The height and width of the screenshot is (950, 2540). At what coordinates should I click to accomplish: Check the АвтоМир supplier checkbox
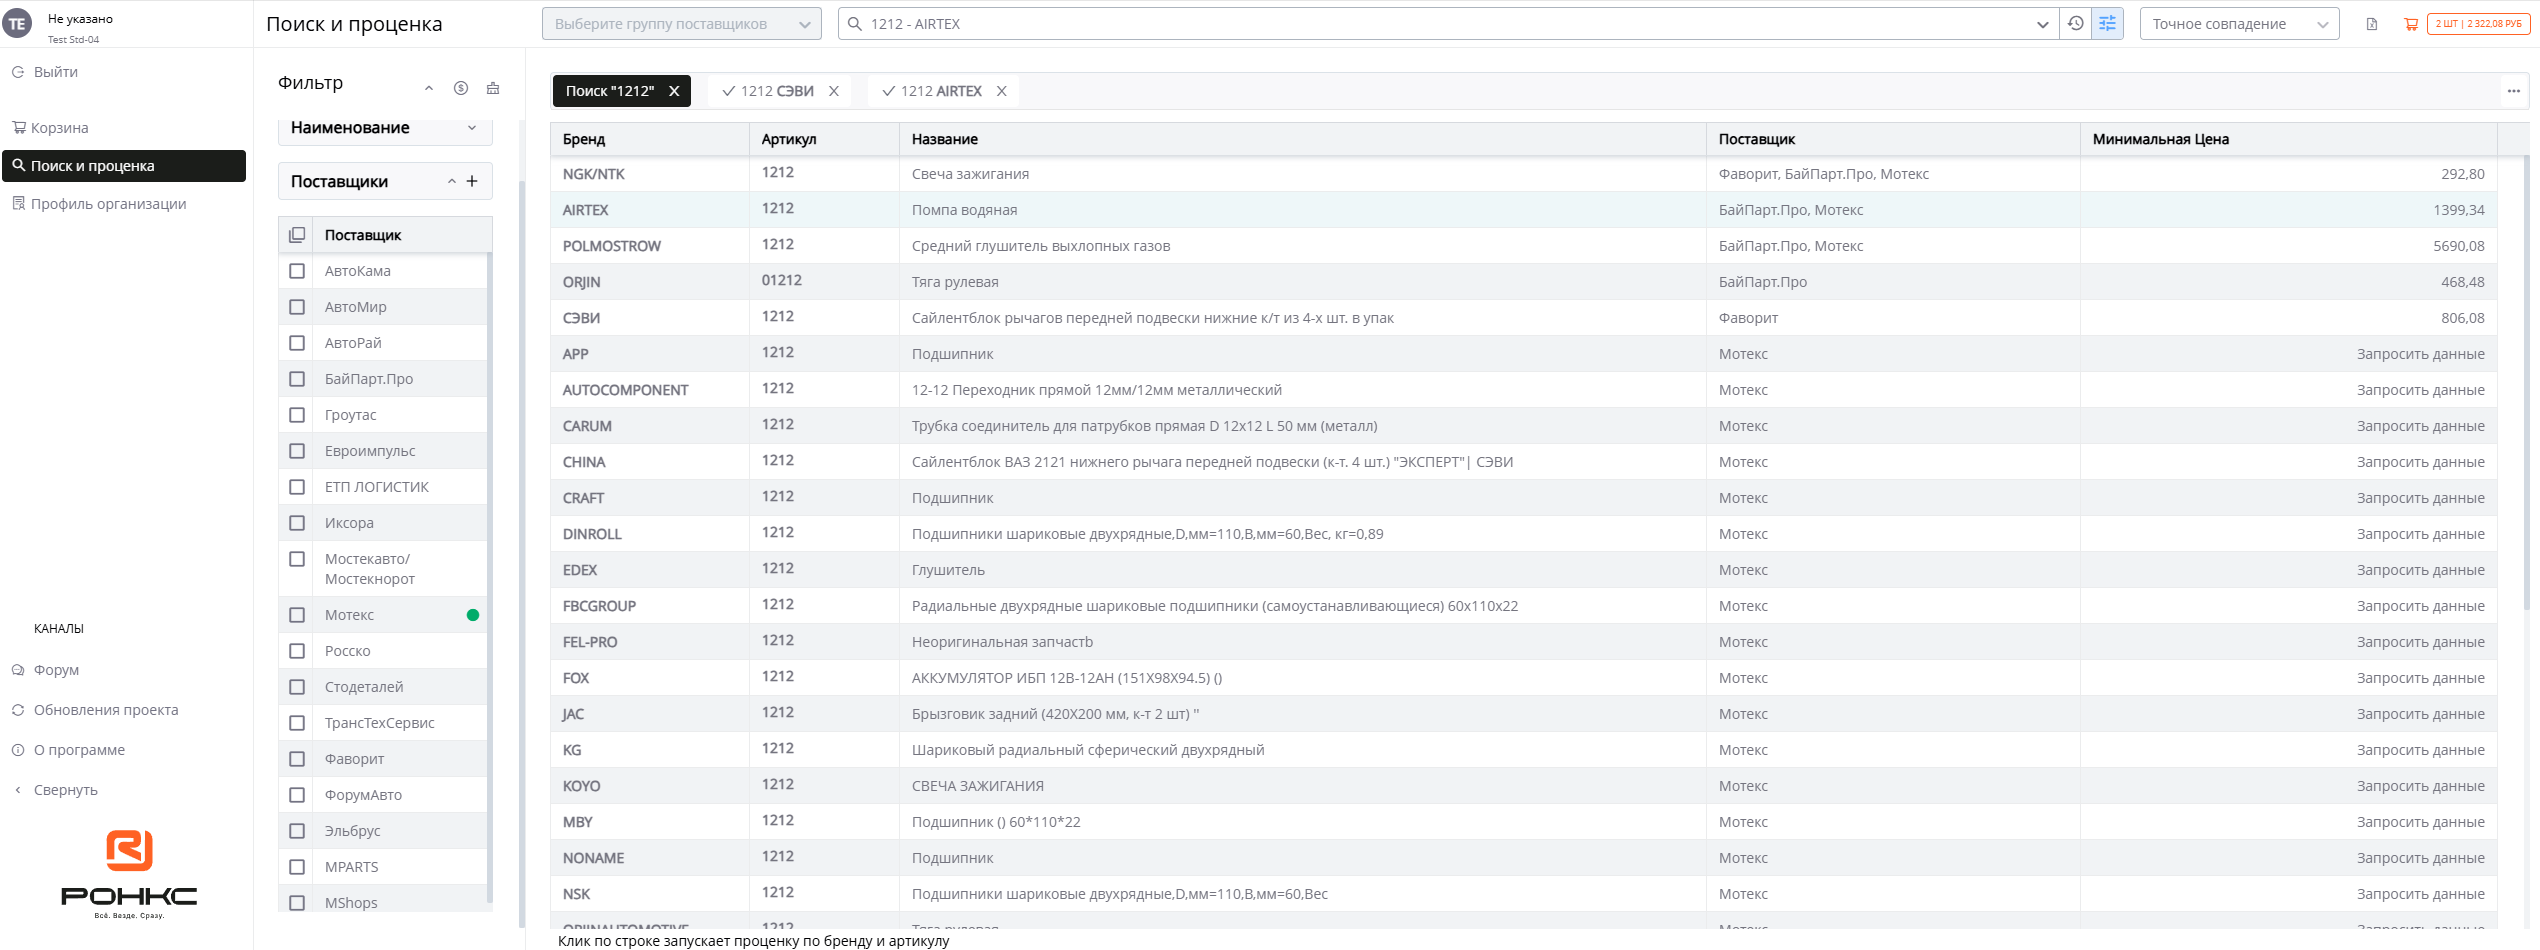[x=297, y=307]
